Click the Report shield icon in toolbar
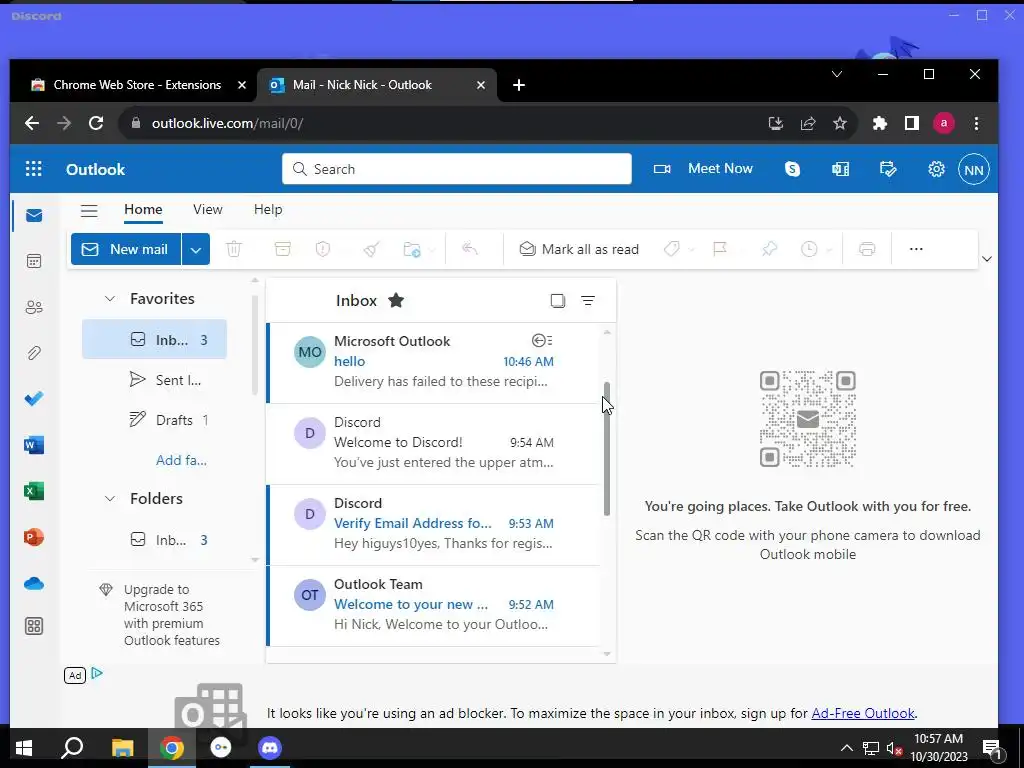Image resolution: width=1024 pixels, height=768 pixels. pos(323,249)
